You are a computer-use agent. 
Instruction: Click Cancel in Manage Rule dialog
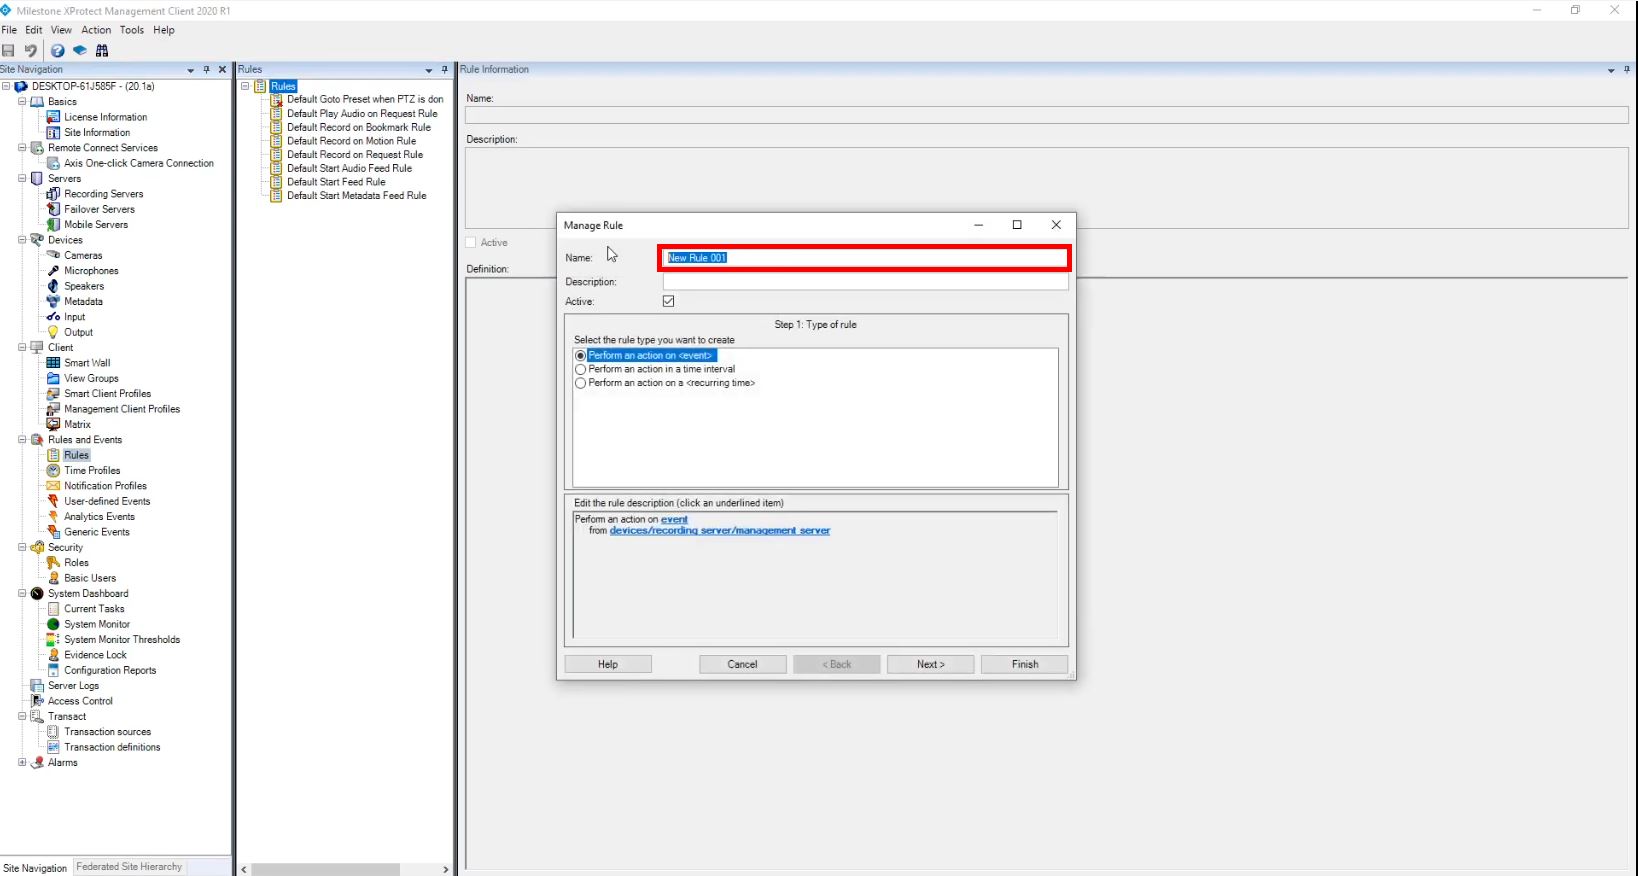pos(742,664)
